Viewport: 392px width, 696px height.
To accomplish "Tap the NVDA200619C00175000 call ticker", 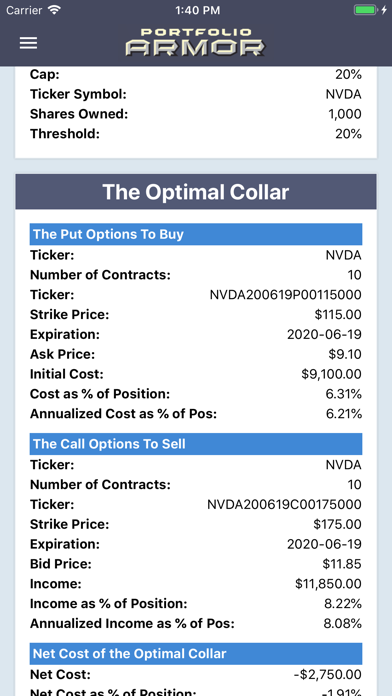I will click(285, 505).
